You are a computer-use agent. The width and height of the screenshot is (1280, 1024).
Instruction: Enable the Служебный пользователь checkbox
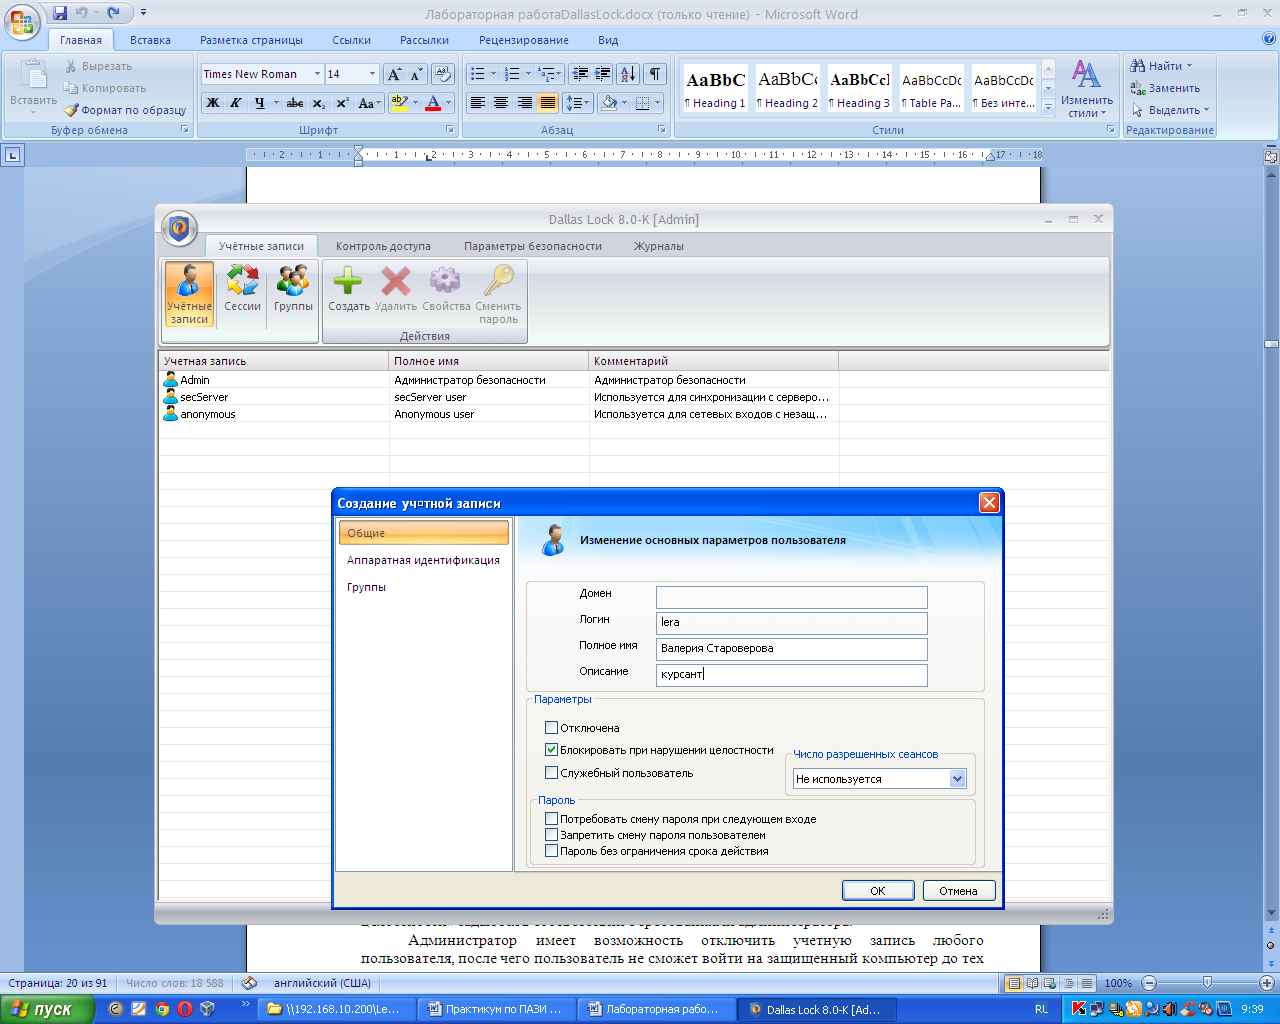point(551,773)
